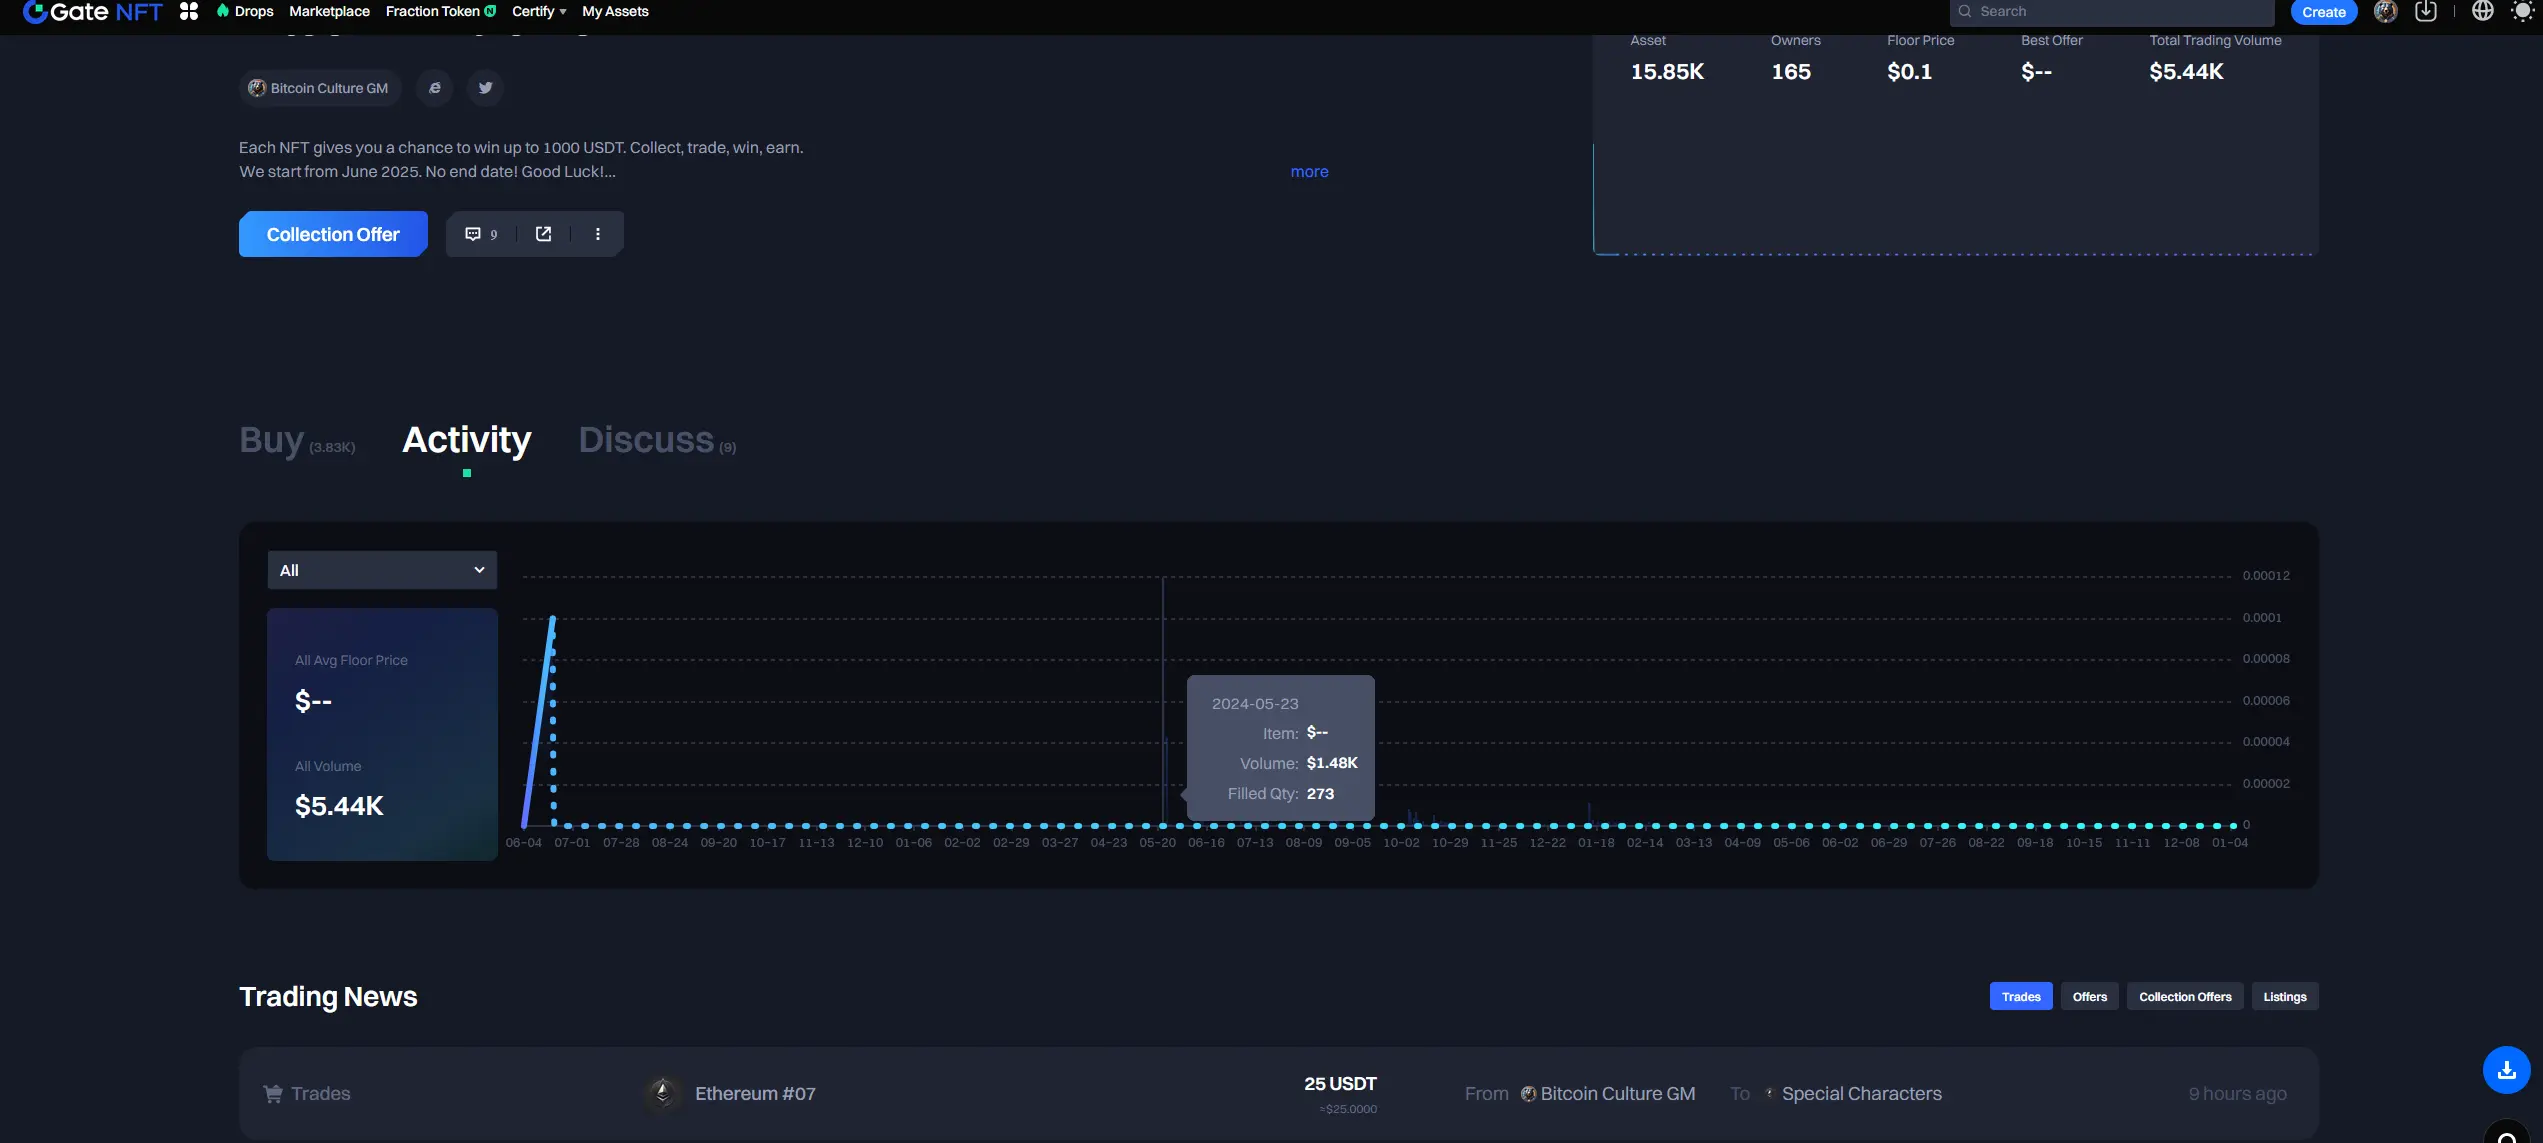Select the Listings filter in Trading News

pos(2284,996)
